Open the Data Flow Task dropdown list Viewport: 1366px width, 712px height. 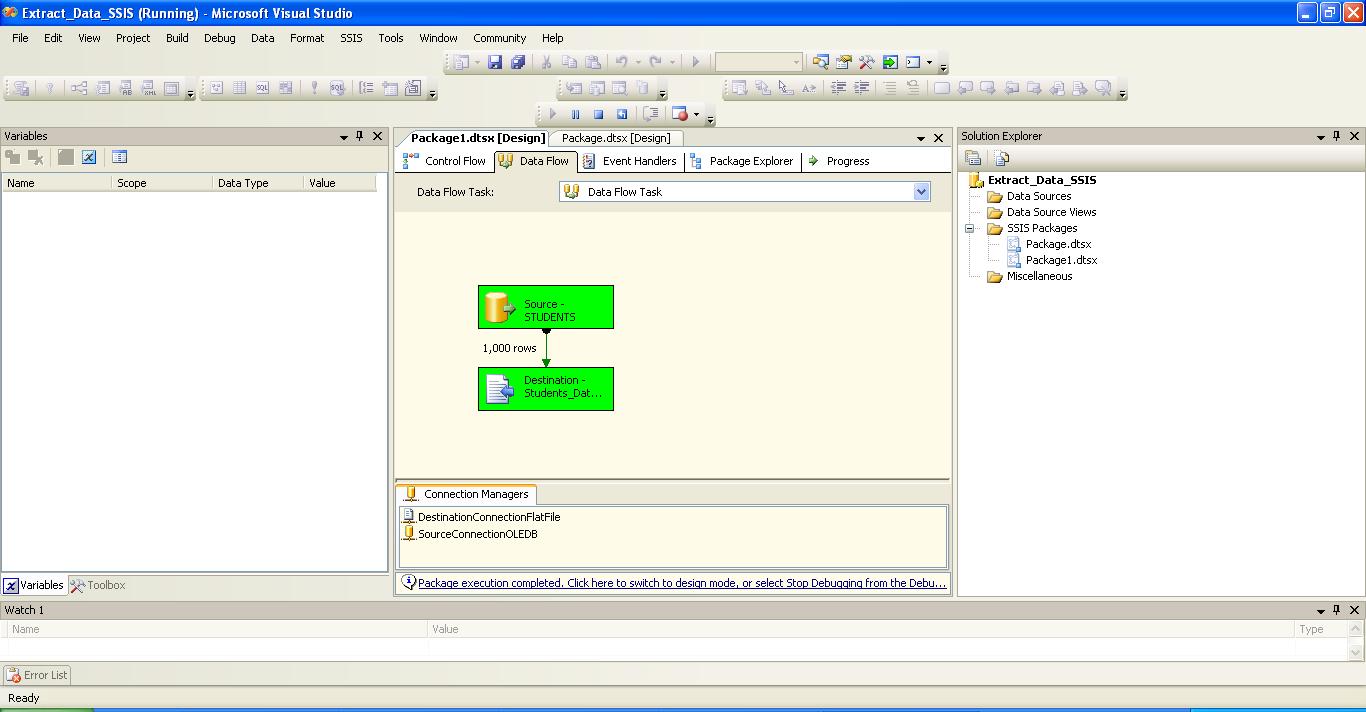click(921, 191)
